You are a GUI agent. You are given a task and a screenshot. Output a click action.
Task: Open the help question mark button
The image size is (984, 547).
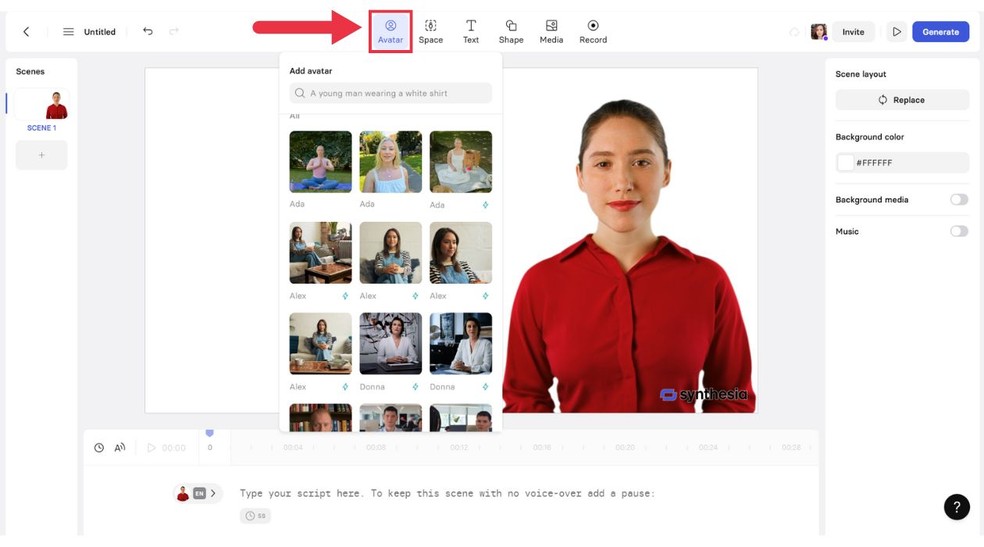pyautogui.click(x=956, y=507)
